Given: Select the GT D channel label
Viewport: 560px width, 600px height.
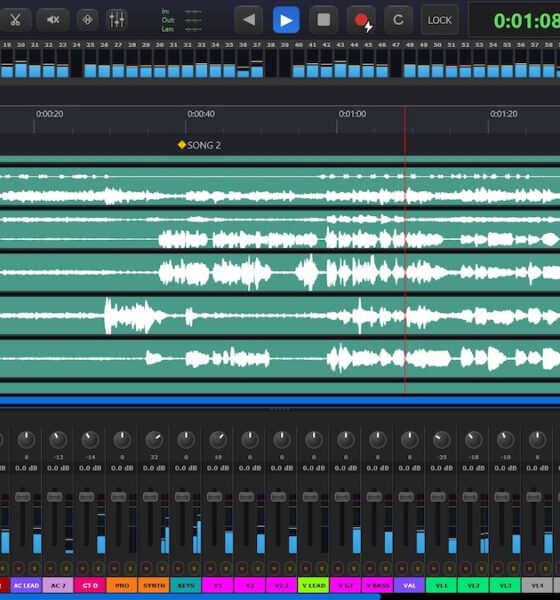Looking at the screenshot, I should click(x=90, y=585).
